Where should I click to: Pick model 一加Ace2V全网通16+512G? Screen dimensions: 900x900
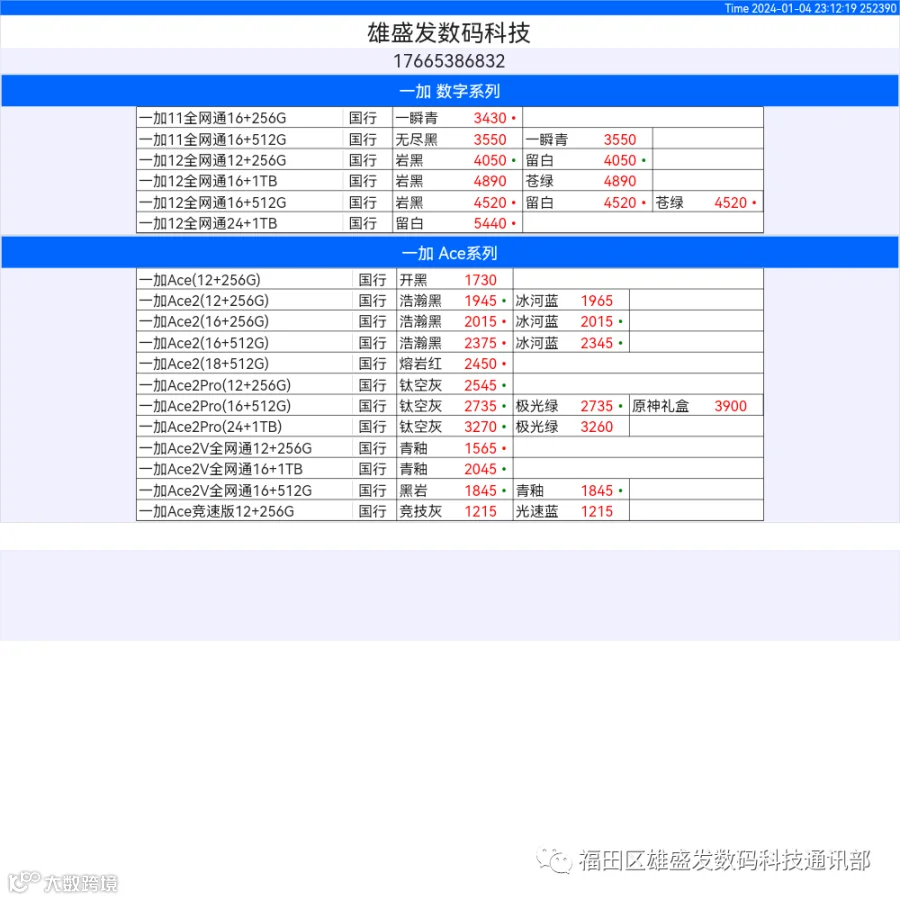(x=225, y=491)
